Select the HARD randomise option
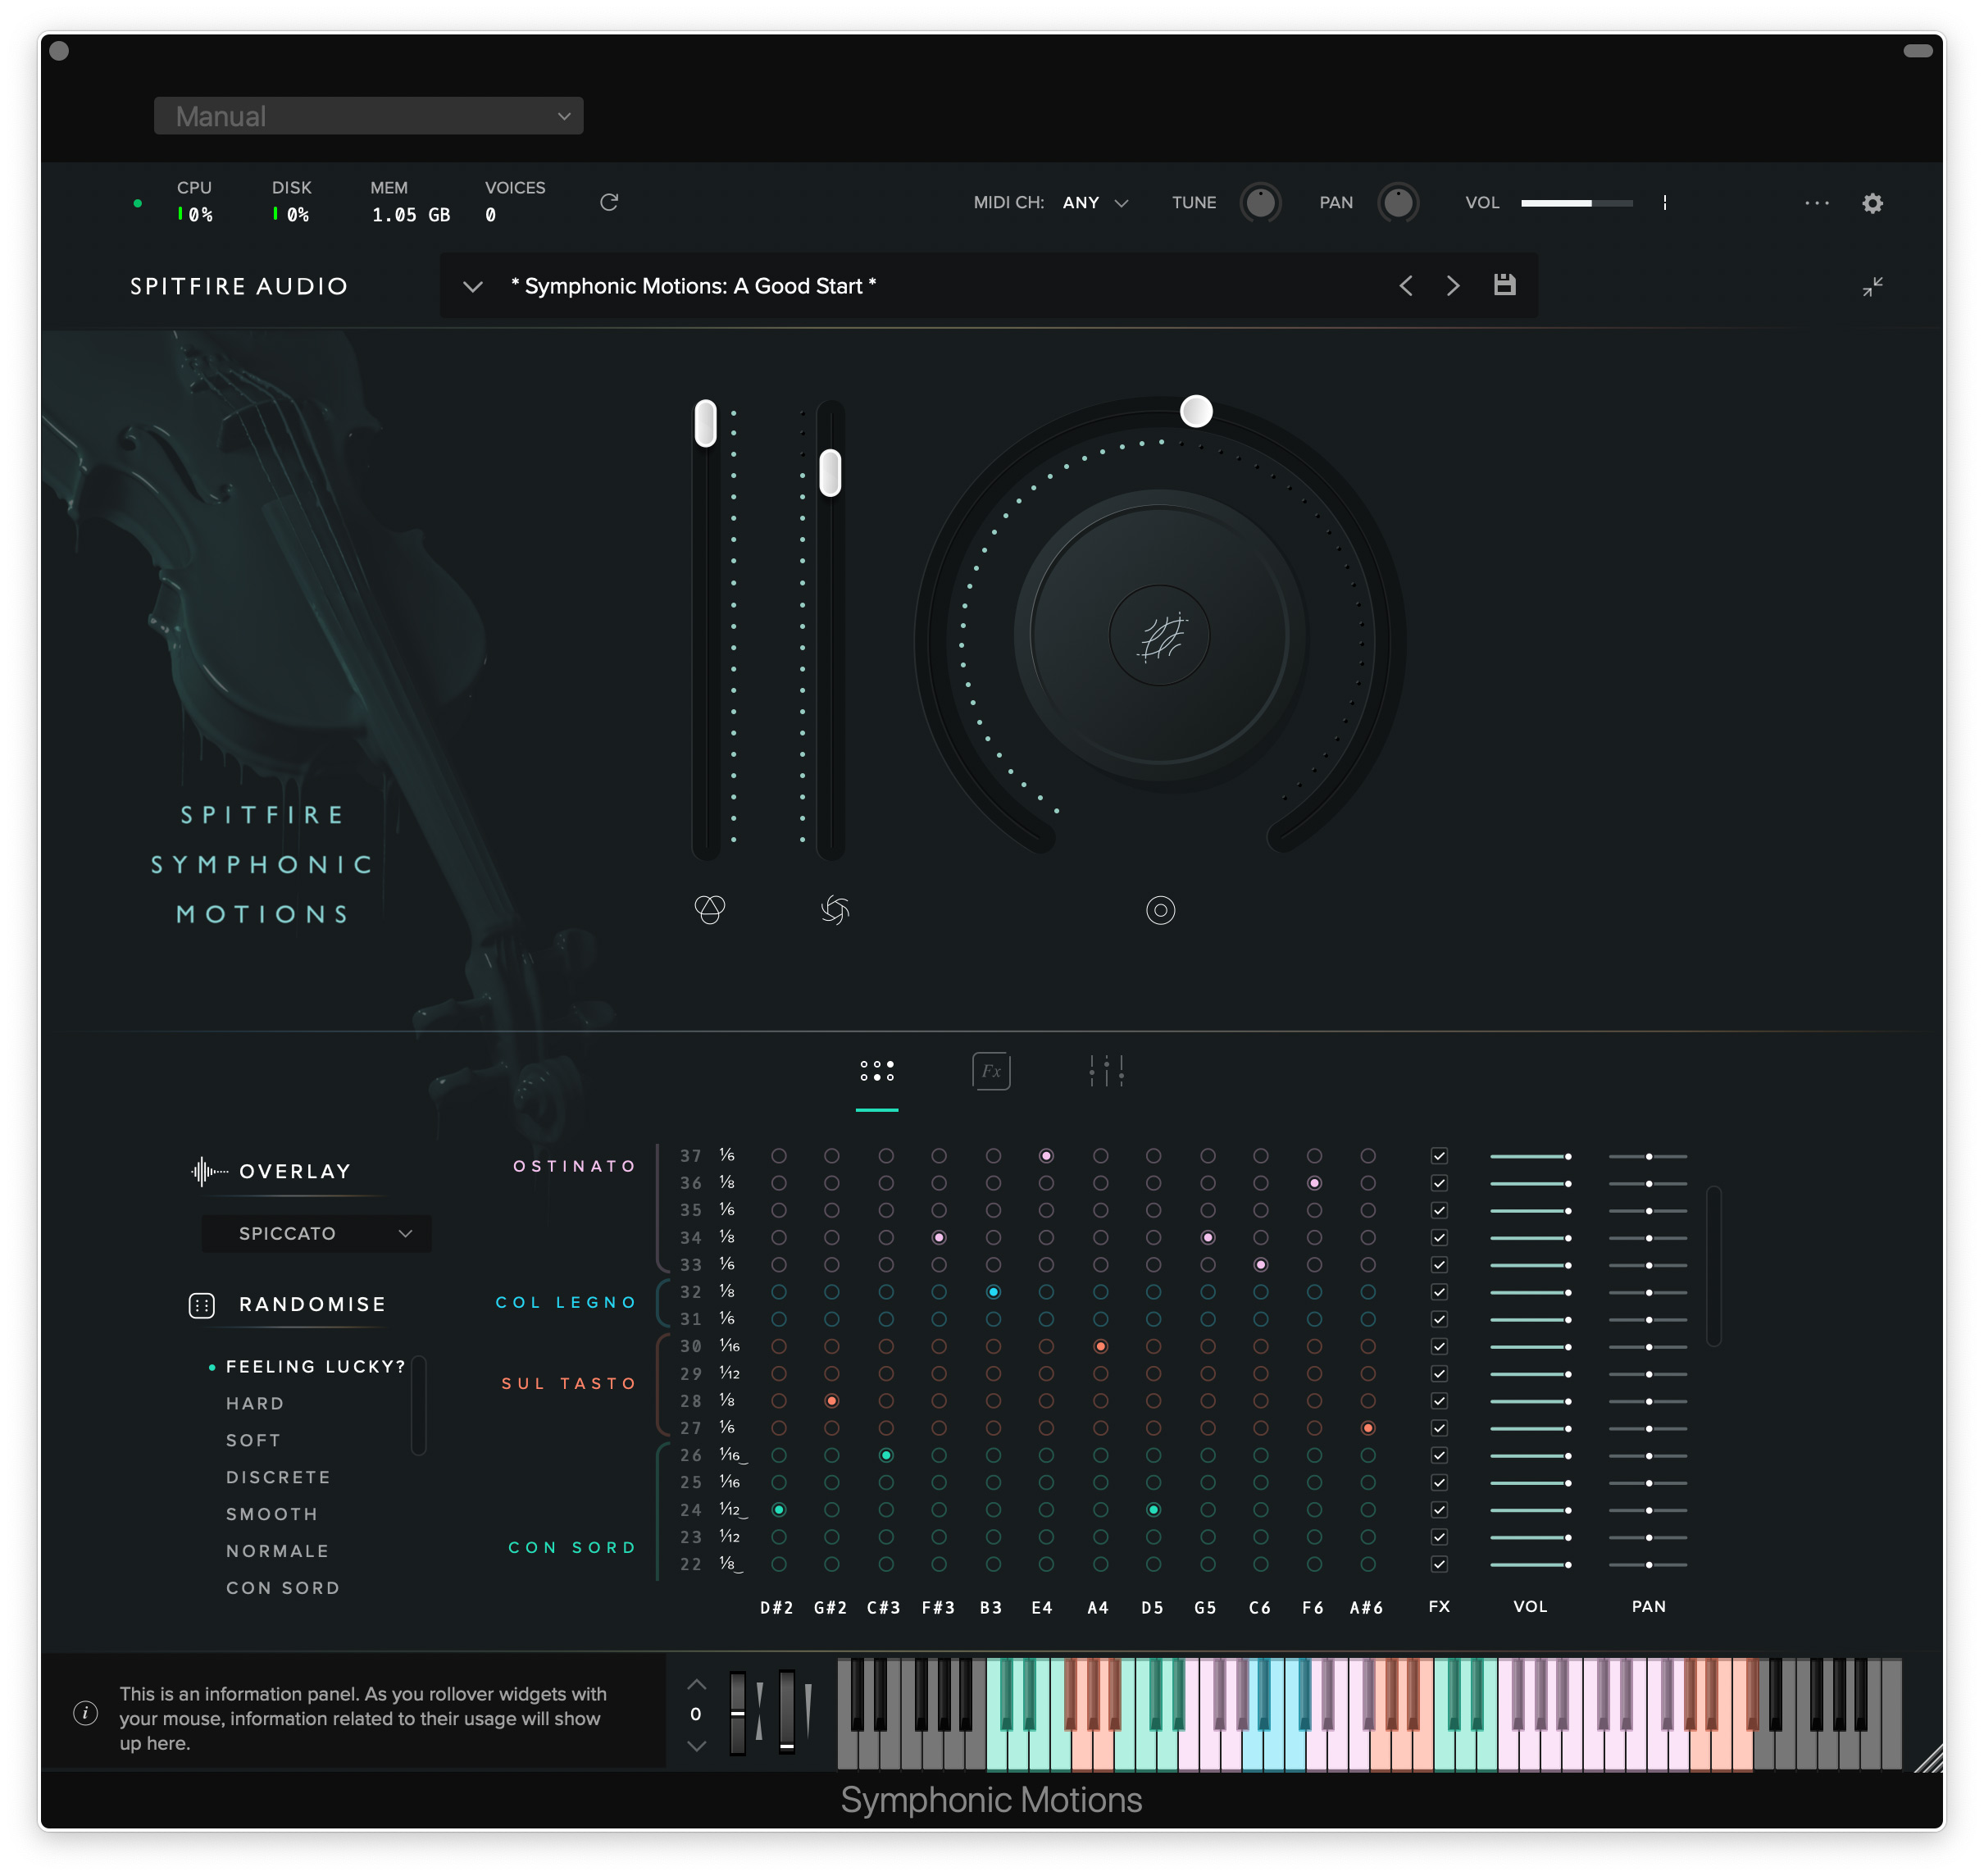 click(256, 1403)
